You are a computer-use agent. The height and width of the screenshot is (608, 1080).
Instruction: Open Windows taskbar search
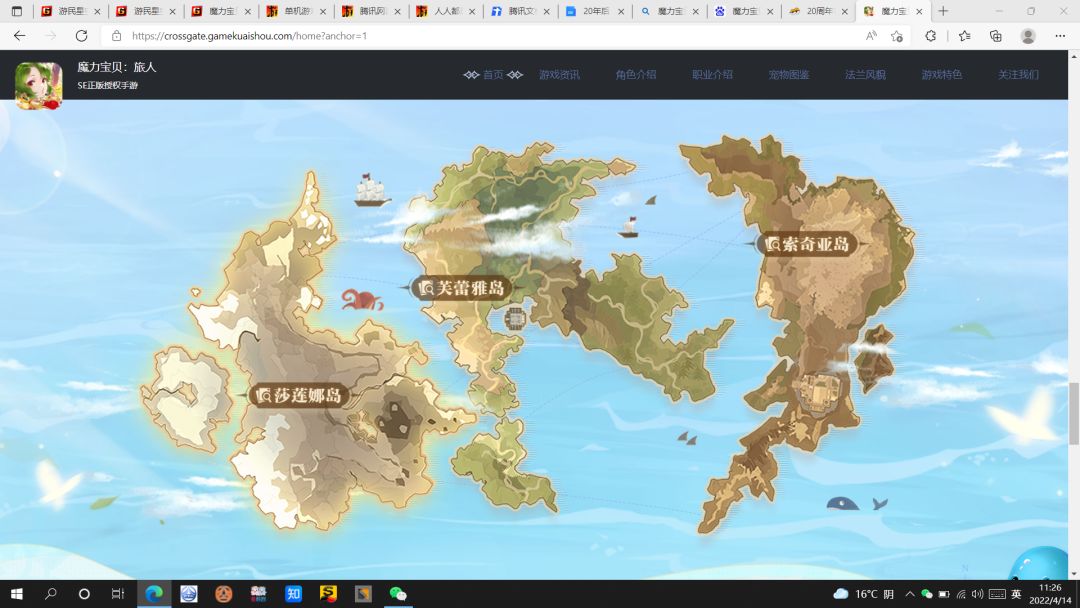pyautogui.click(x=50, y=594)
